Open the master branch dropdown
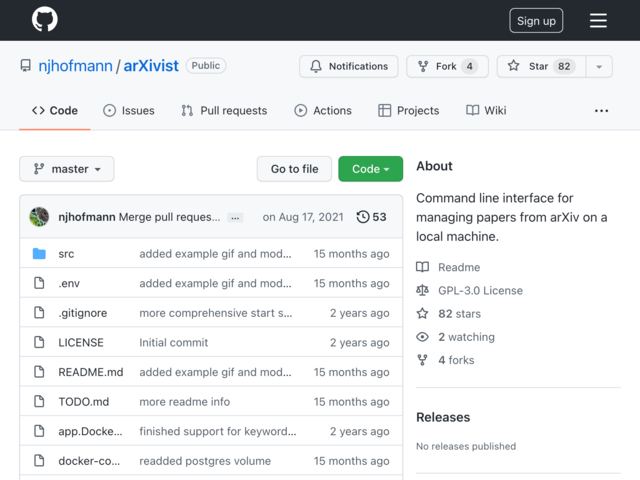Screen dimensions: 640x480 pyautogui.click(x=67, y=169)
